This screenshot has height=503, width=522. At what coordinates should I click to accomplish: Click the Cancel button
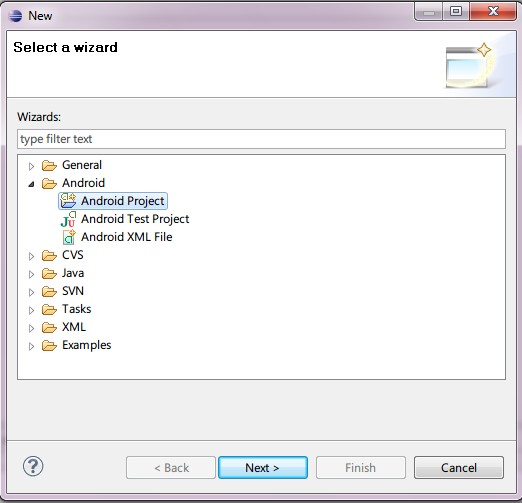point(459,468)
